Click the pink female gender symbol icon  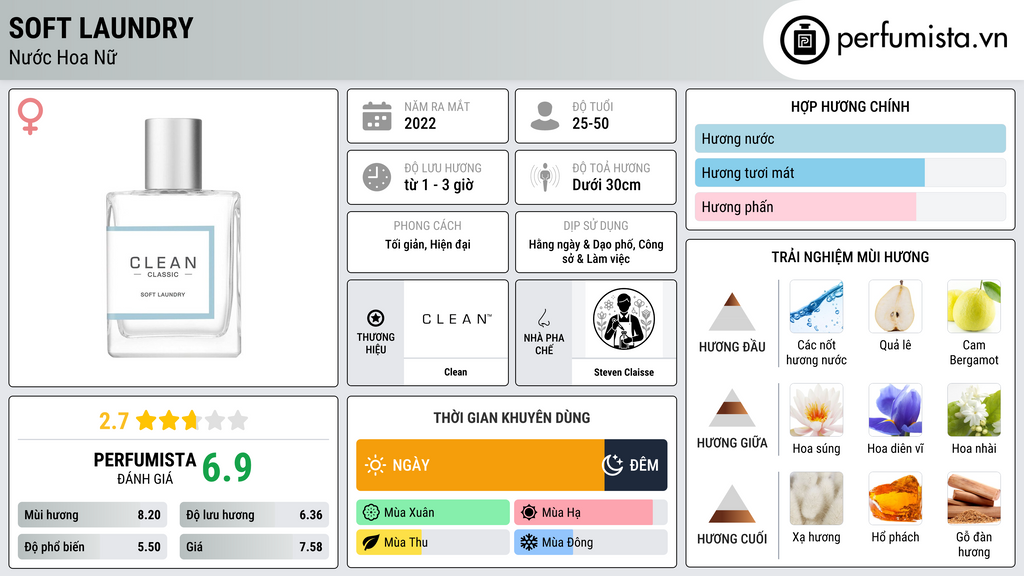(30, 116)
